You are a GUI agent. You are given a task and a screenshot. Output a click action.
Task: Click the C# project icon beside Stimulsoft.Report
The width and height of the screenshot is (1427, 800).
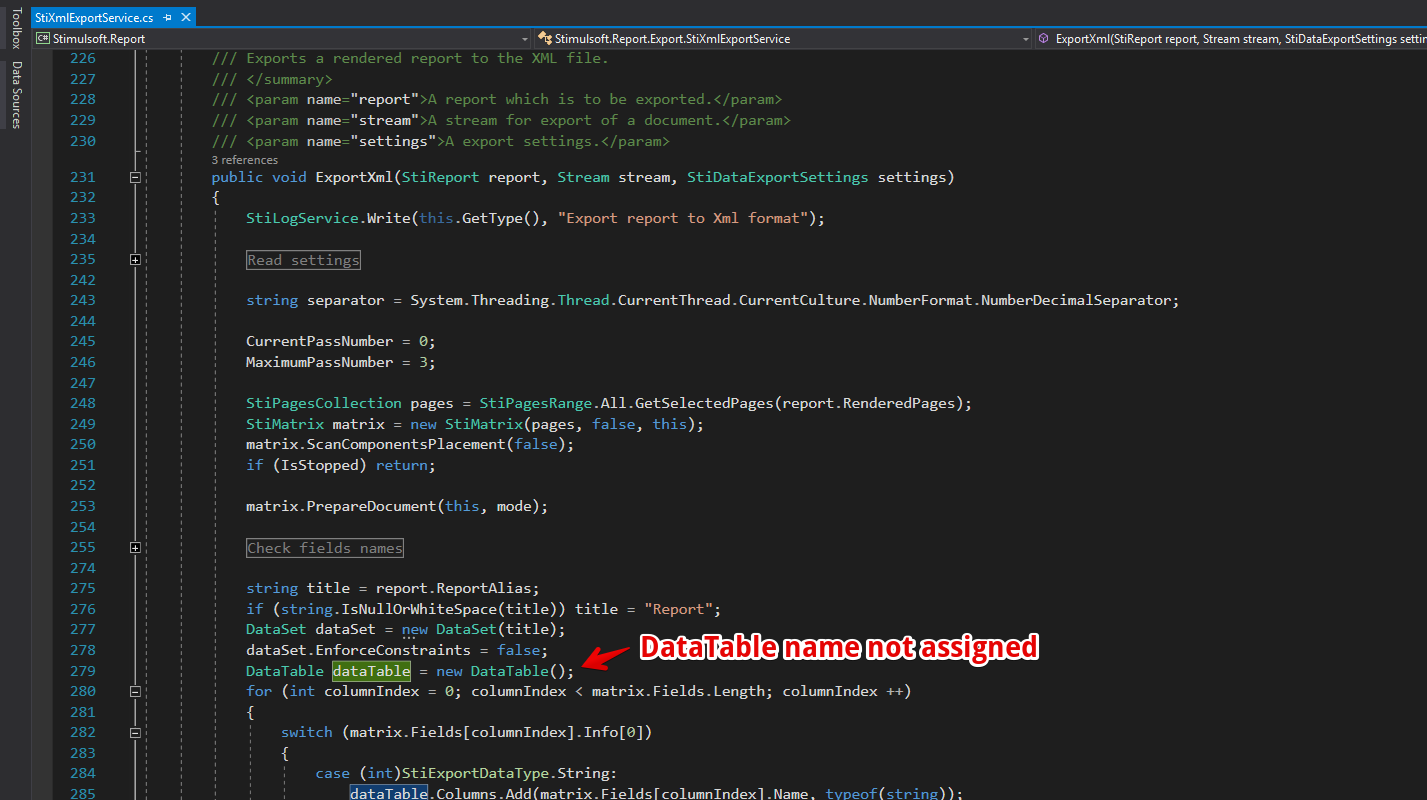point(43,39)
